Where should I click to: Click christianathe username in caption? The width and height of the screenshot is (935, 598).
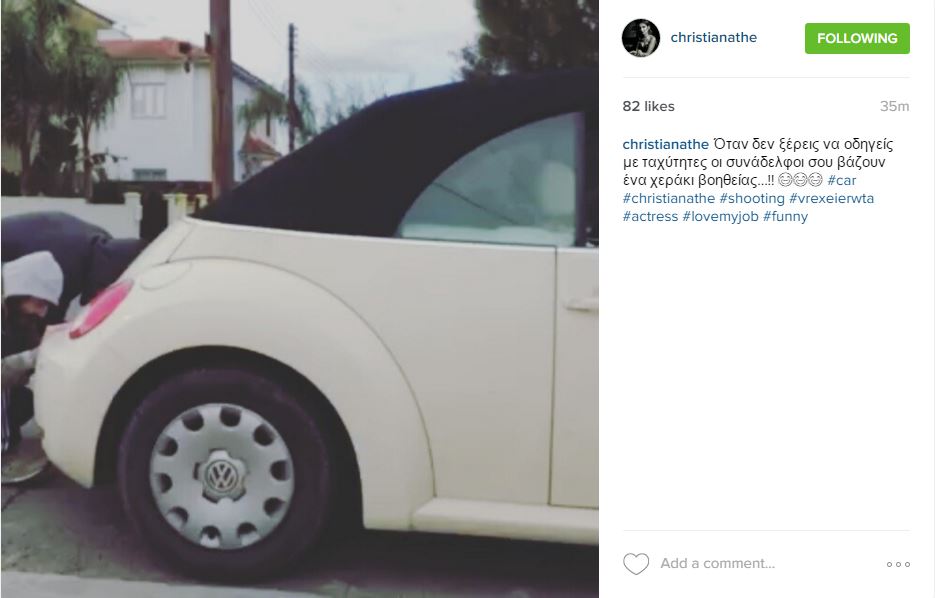(665, 144)
